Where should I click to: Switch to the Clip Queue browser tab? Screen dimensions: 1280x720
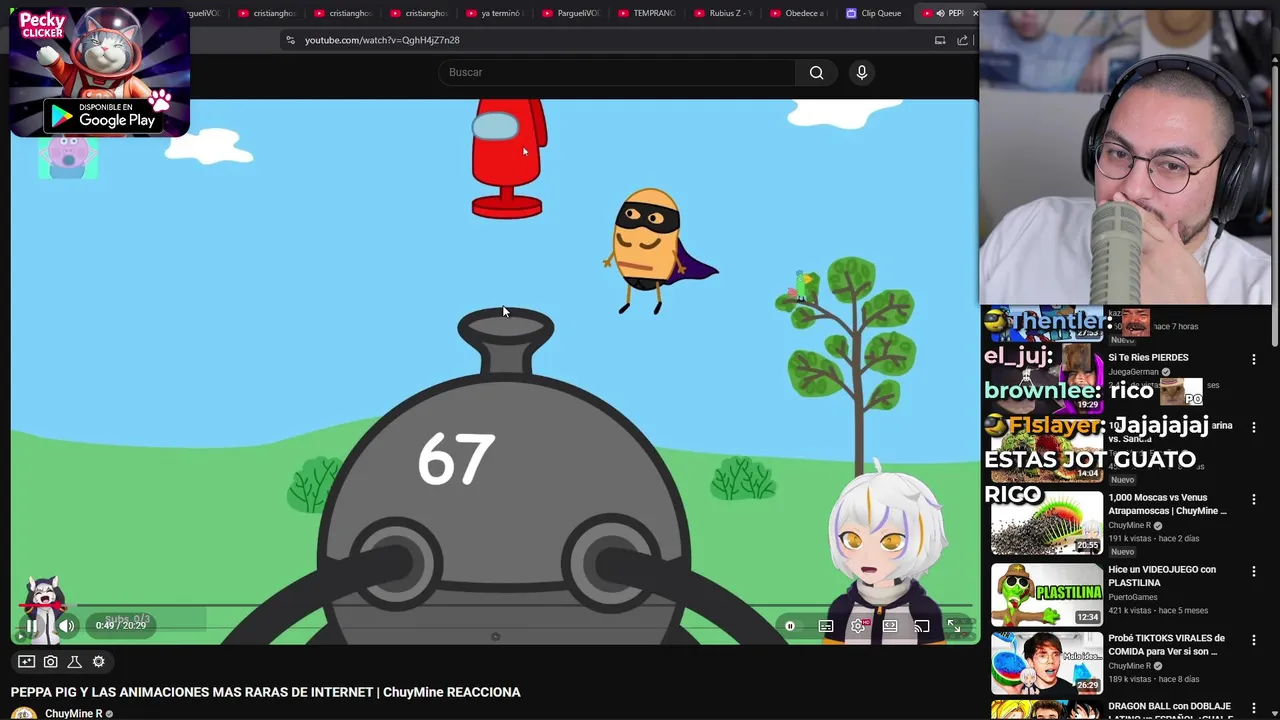[x=874, y=13]
